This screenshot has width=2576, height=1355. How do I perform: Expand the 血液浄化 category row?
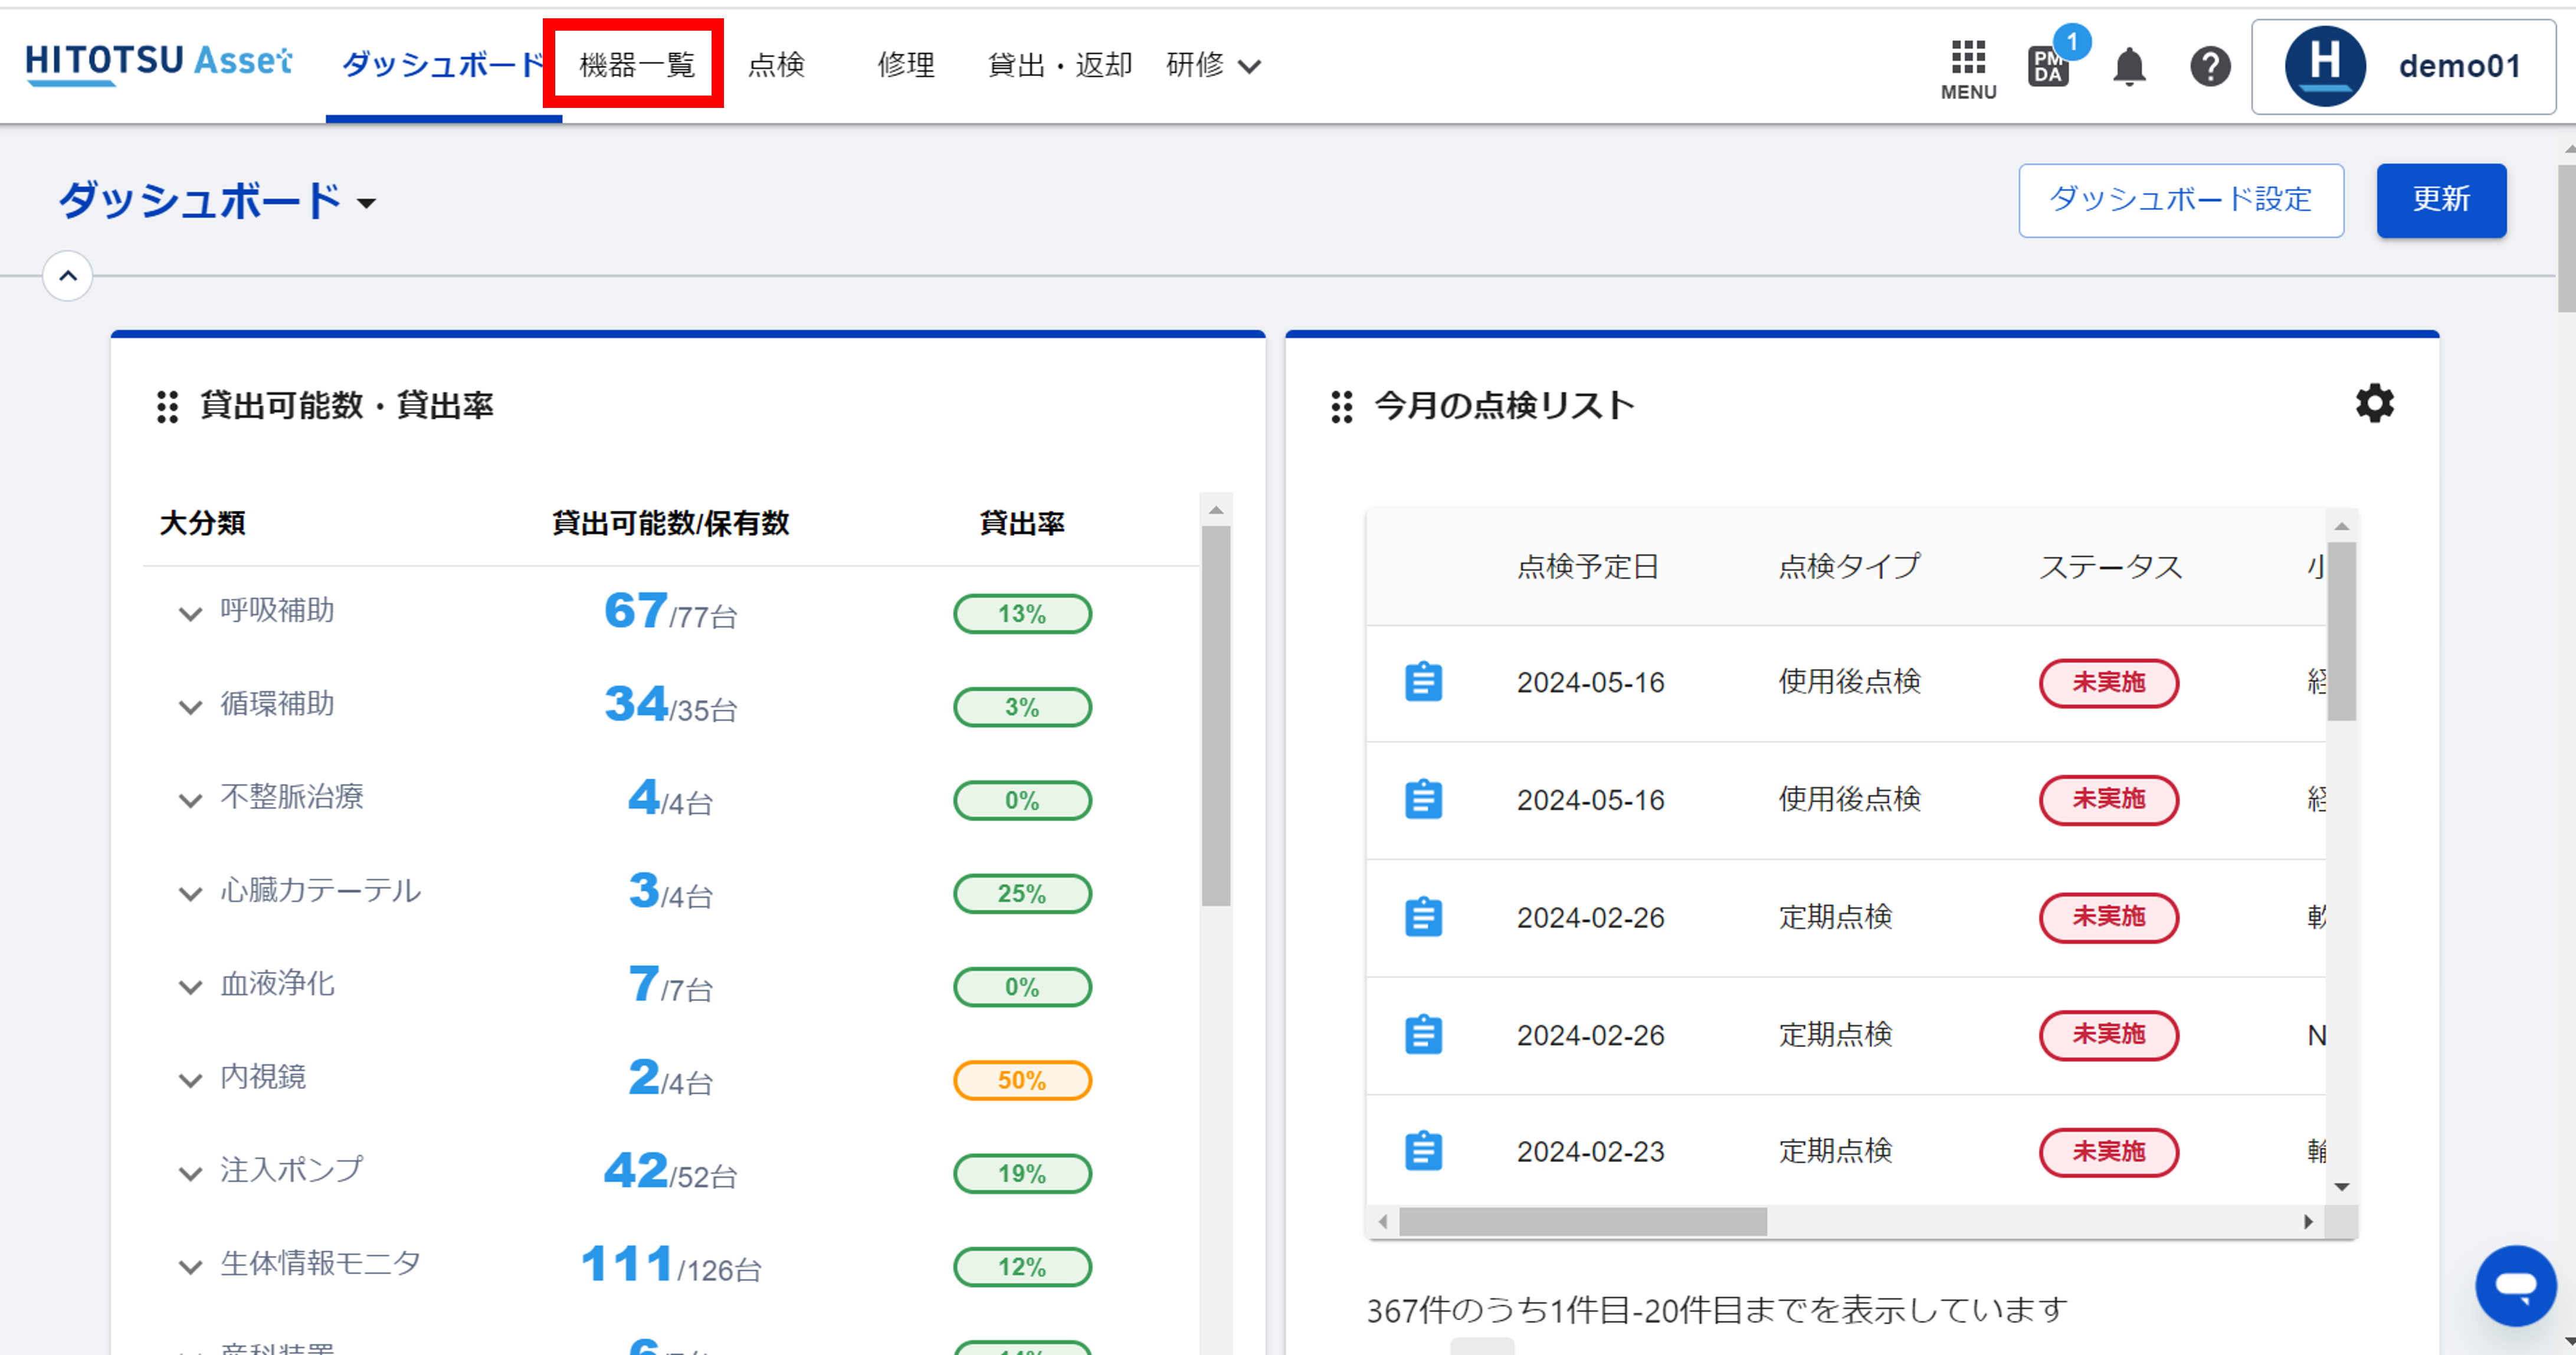coord(190,987)
